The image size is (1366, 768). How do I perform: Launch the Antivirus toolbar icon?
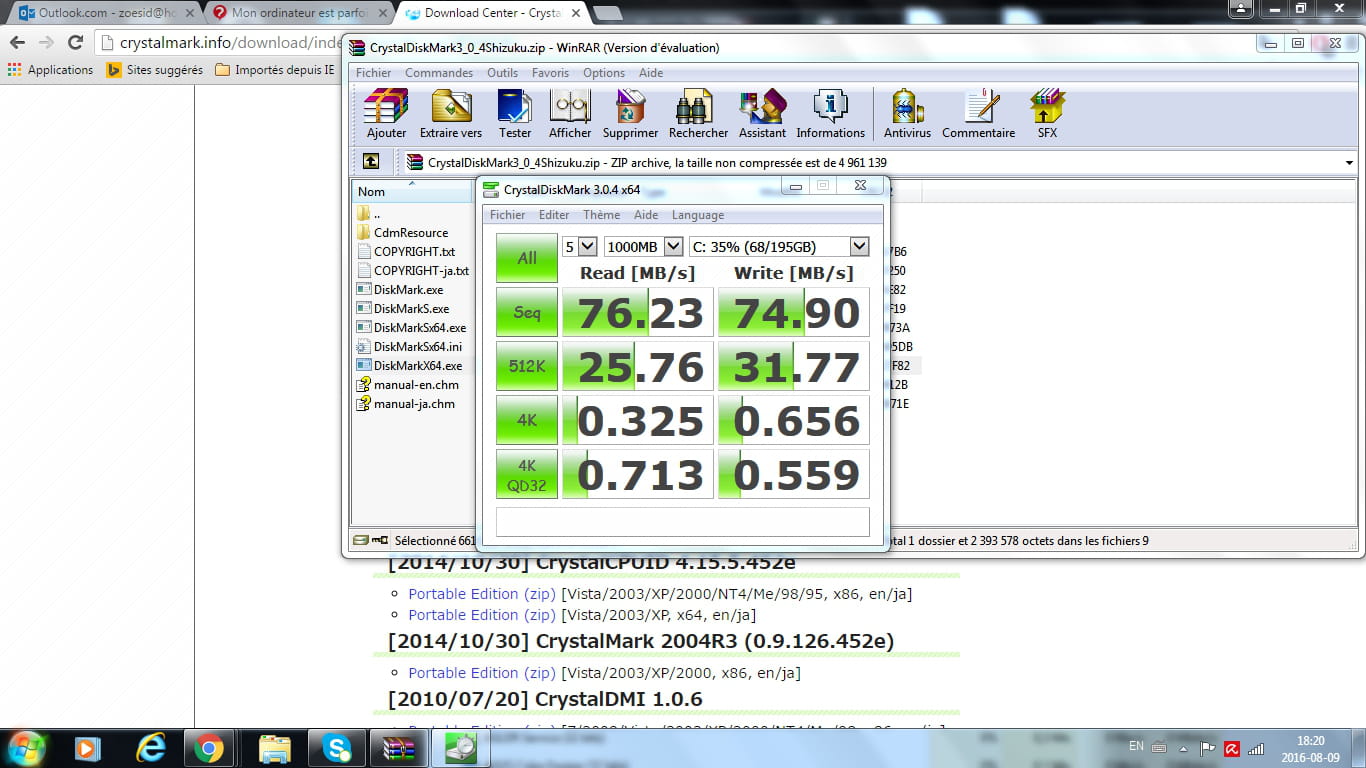pyautogui.click(x=907, y=113)
